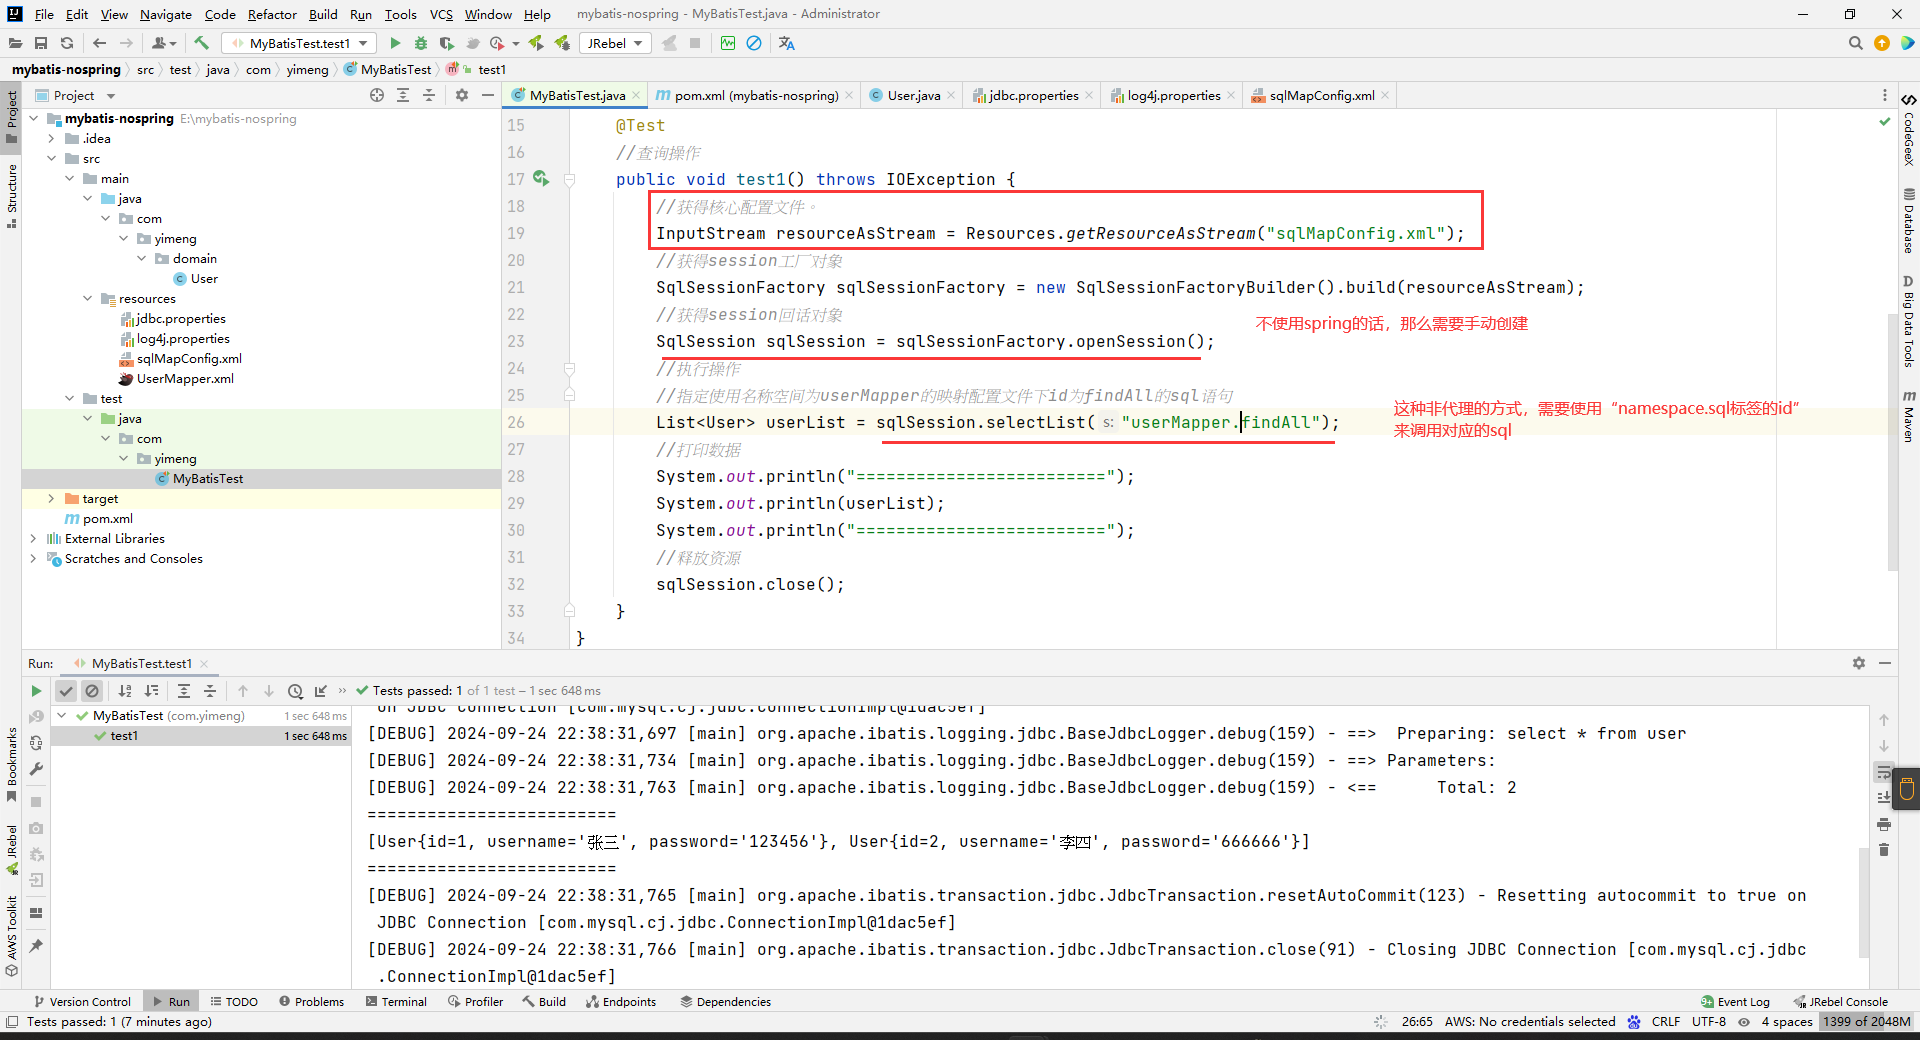The height and width of the screenshot is (1040, 1920).
Task: Navigate back with the left arrow
Action: 99,43
